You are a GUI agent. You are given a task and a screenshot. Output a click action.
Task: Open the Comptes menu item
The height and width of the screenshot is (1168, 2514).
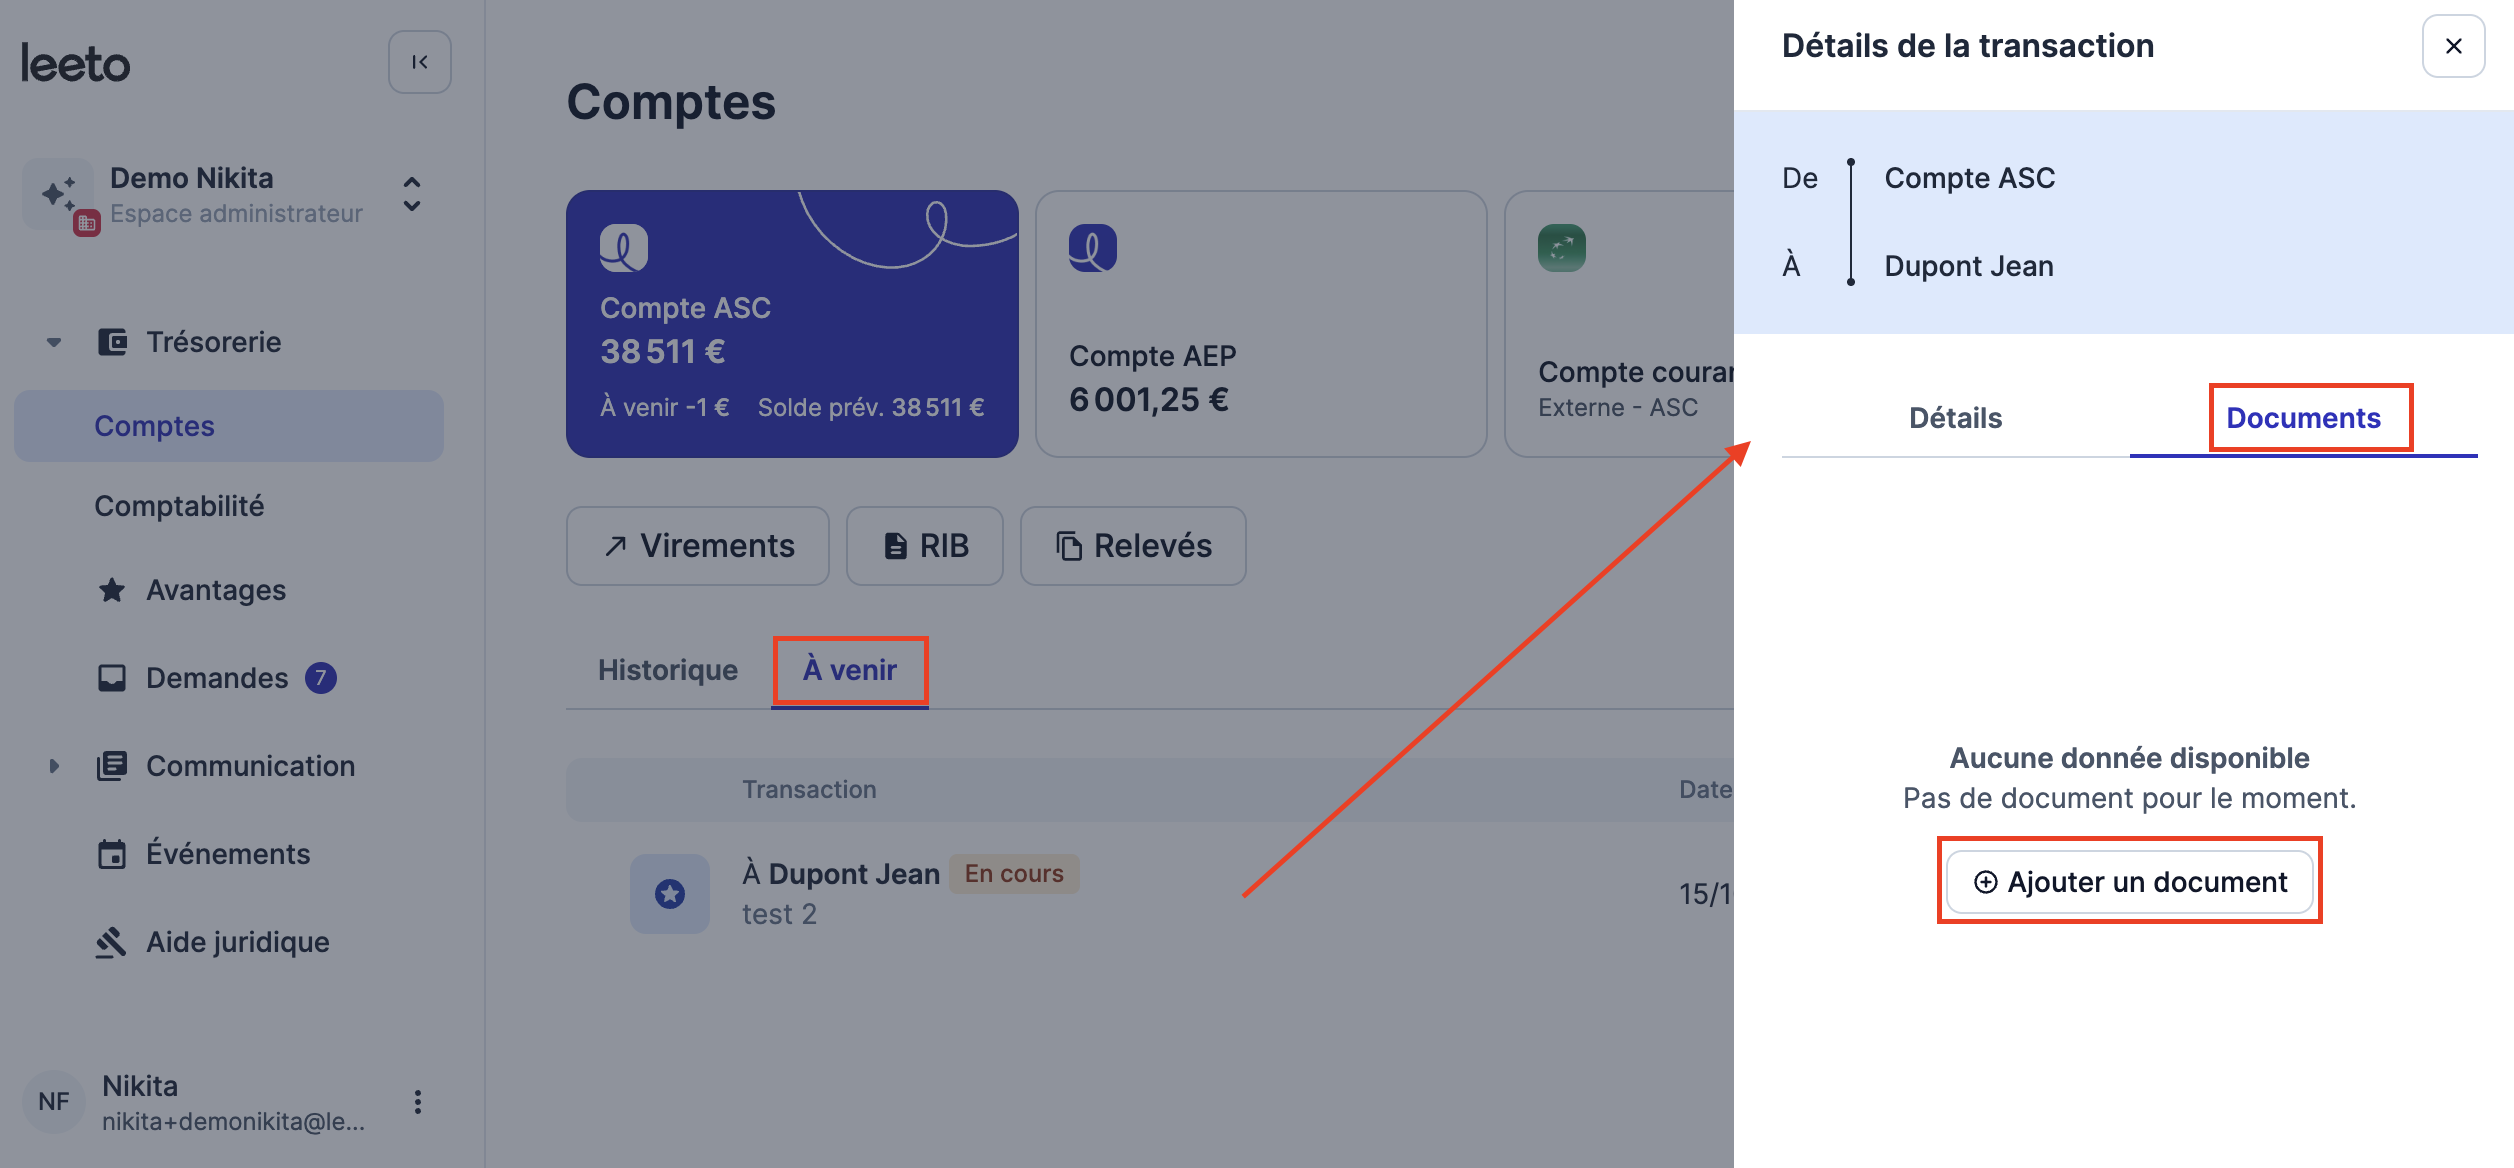(229, 426)
